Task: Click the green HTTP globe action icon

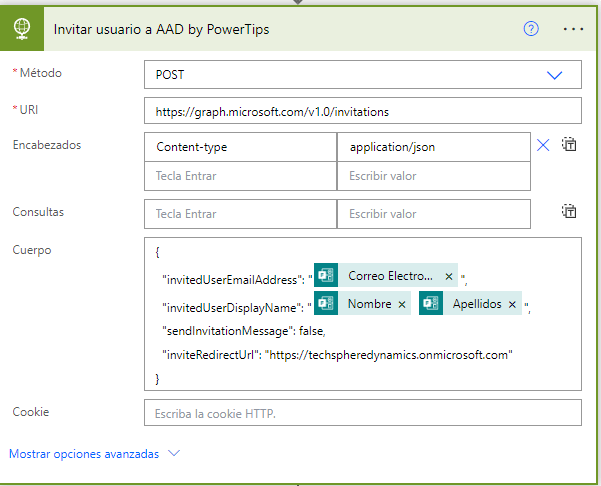Action: pyautogui.click(x=20, y=28)
